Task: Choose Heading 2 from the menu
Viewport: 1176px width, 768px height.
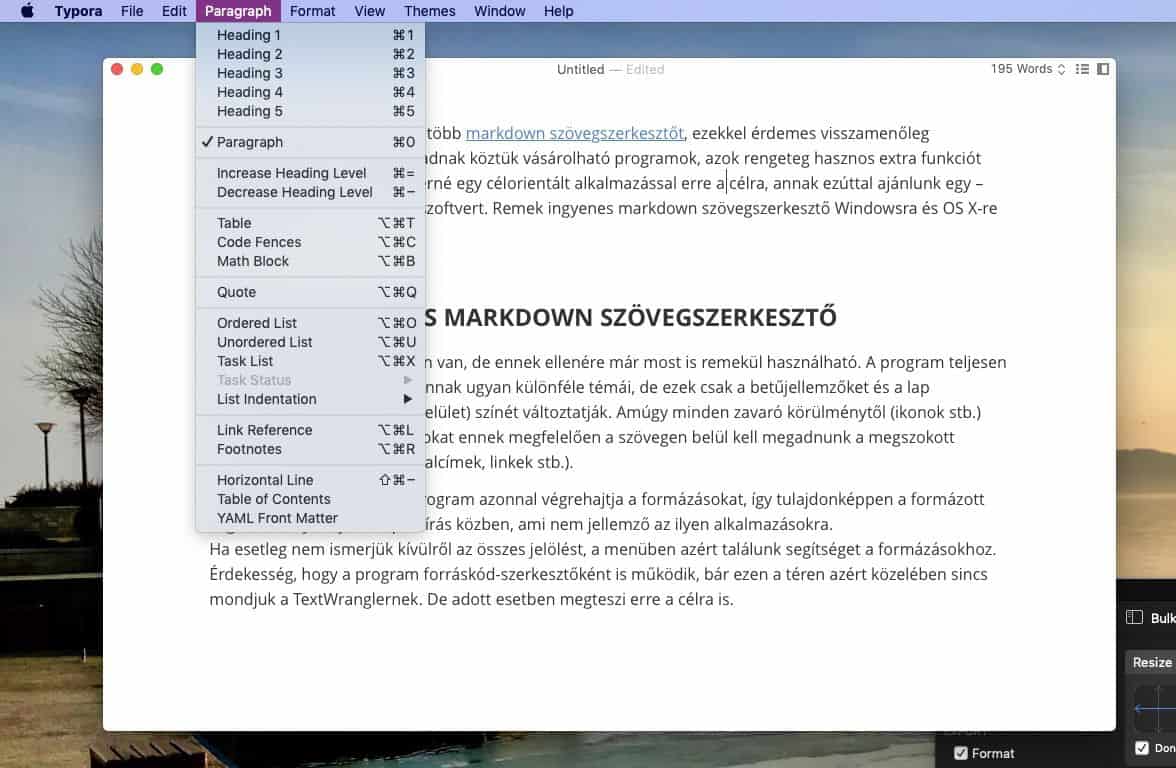Action: coord(310,54)
